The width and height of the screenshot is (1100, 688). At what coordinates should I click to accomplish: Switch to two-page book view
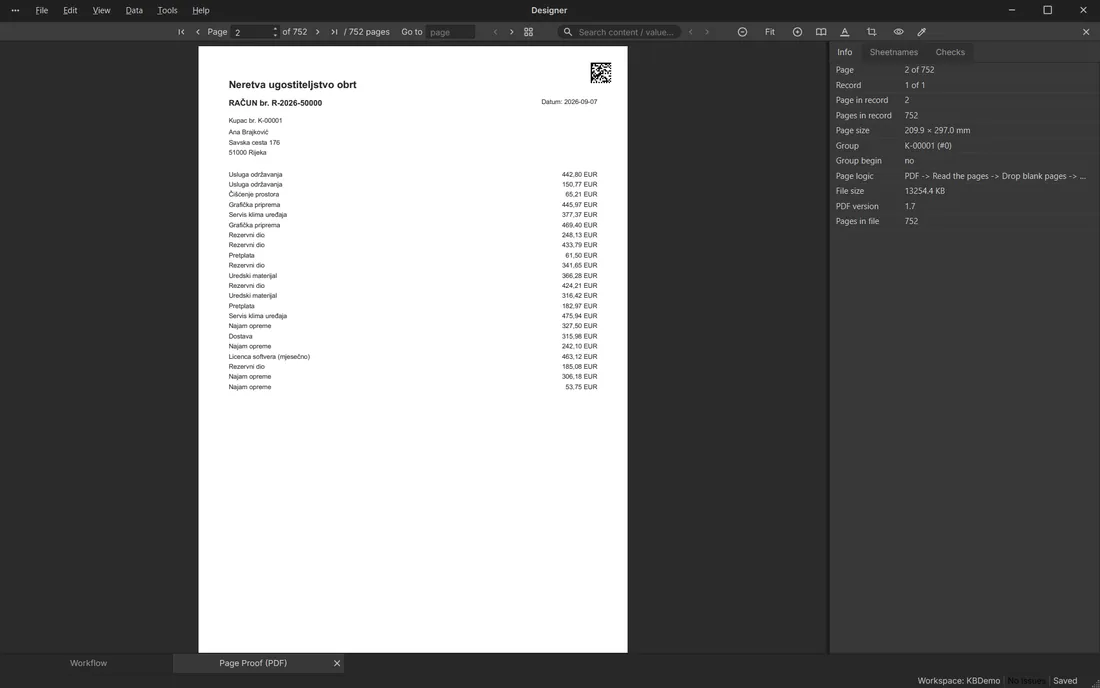pos(821,32)
